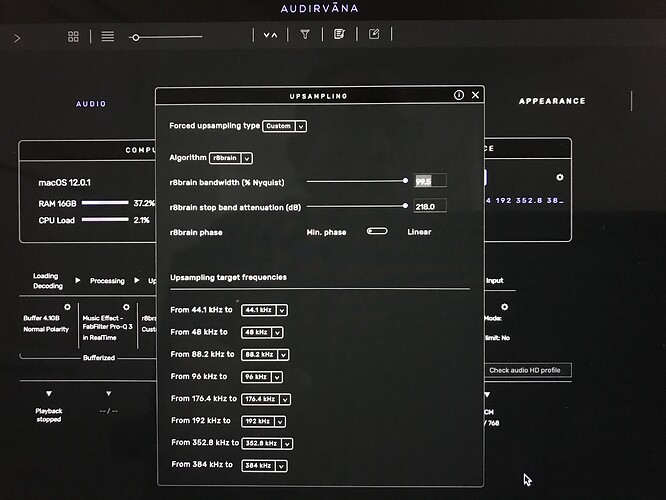Open the From 192 kHz target dropdown
Viewport: 666px width, 500px height.
(263, 421)
